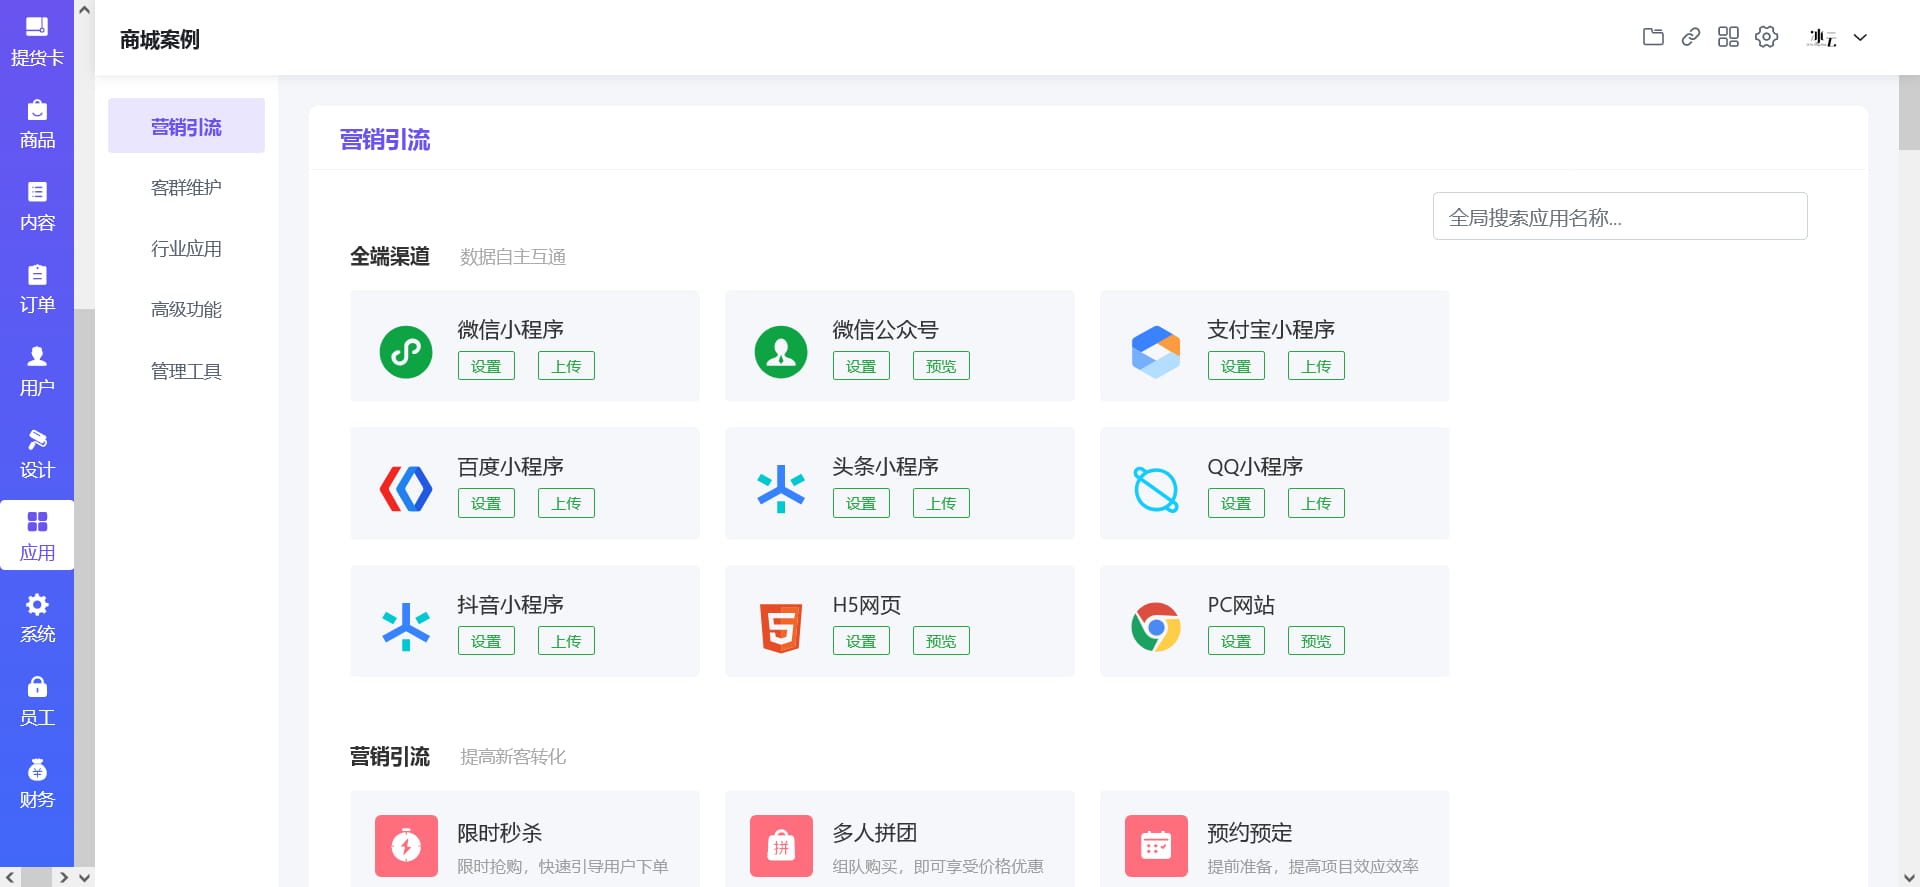Click the QQ小程序 icon

tap(1156, 489)
